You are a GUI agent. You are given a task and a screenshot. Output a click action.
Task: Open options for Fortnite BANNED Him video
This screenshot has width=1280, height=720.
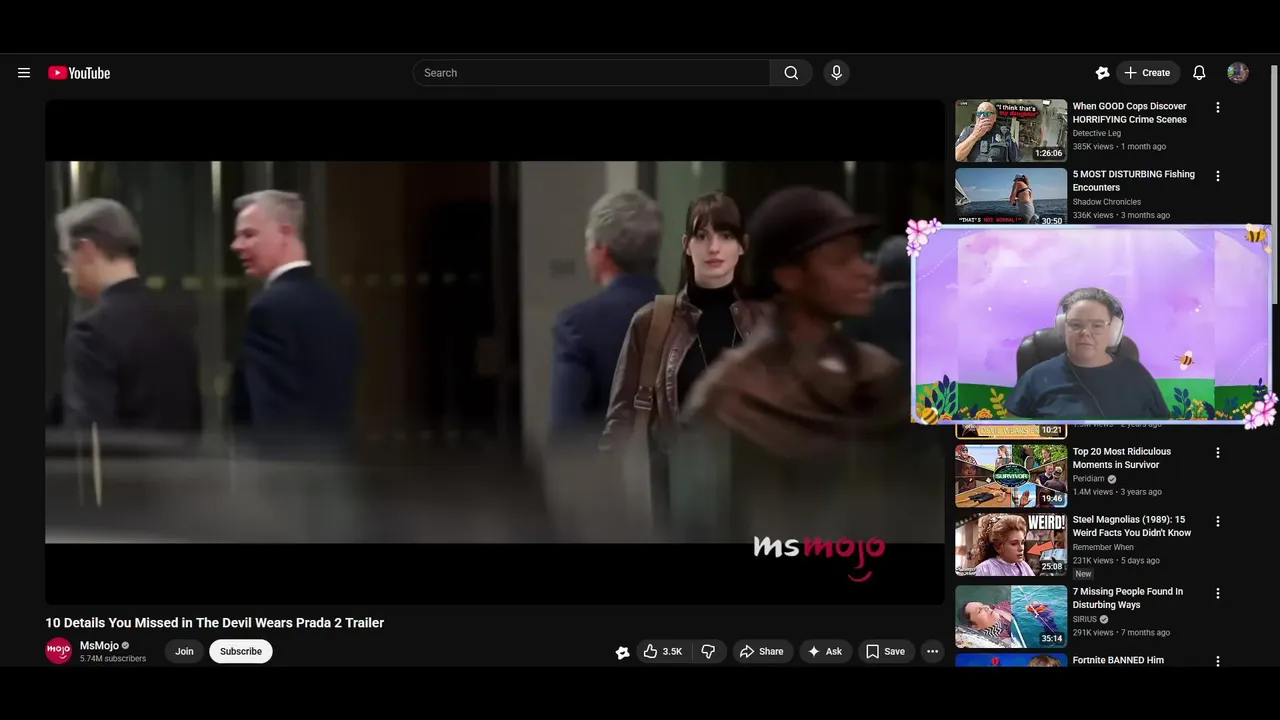(1218, 661)
